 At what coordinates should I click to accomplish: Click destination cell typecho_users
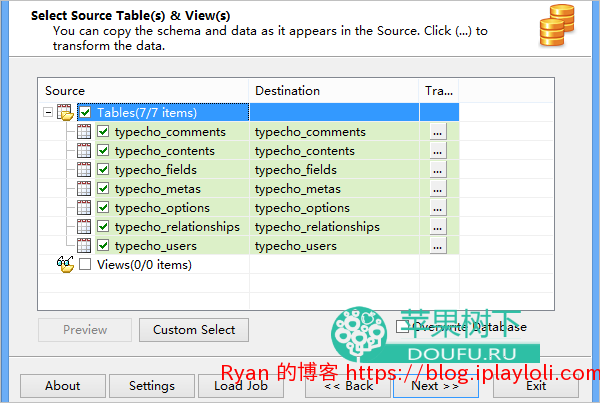pos(334,246)
